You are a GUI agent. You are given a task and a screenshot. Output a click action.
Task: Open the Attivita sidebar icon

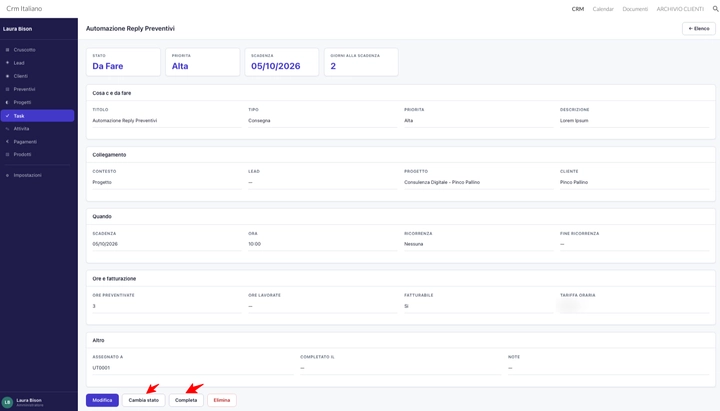pos(7,129)
